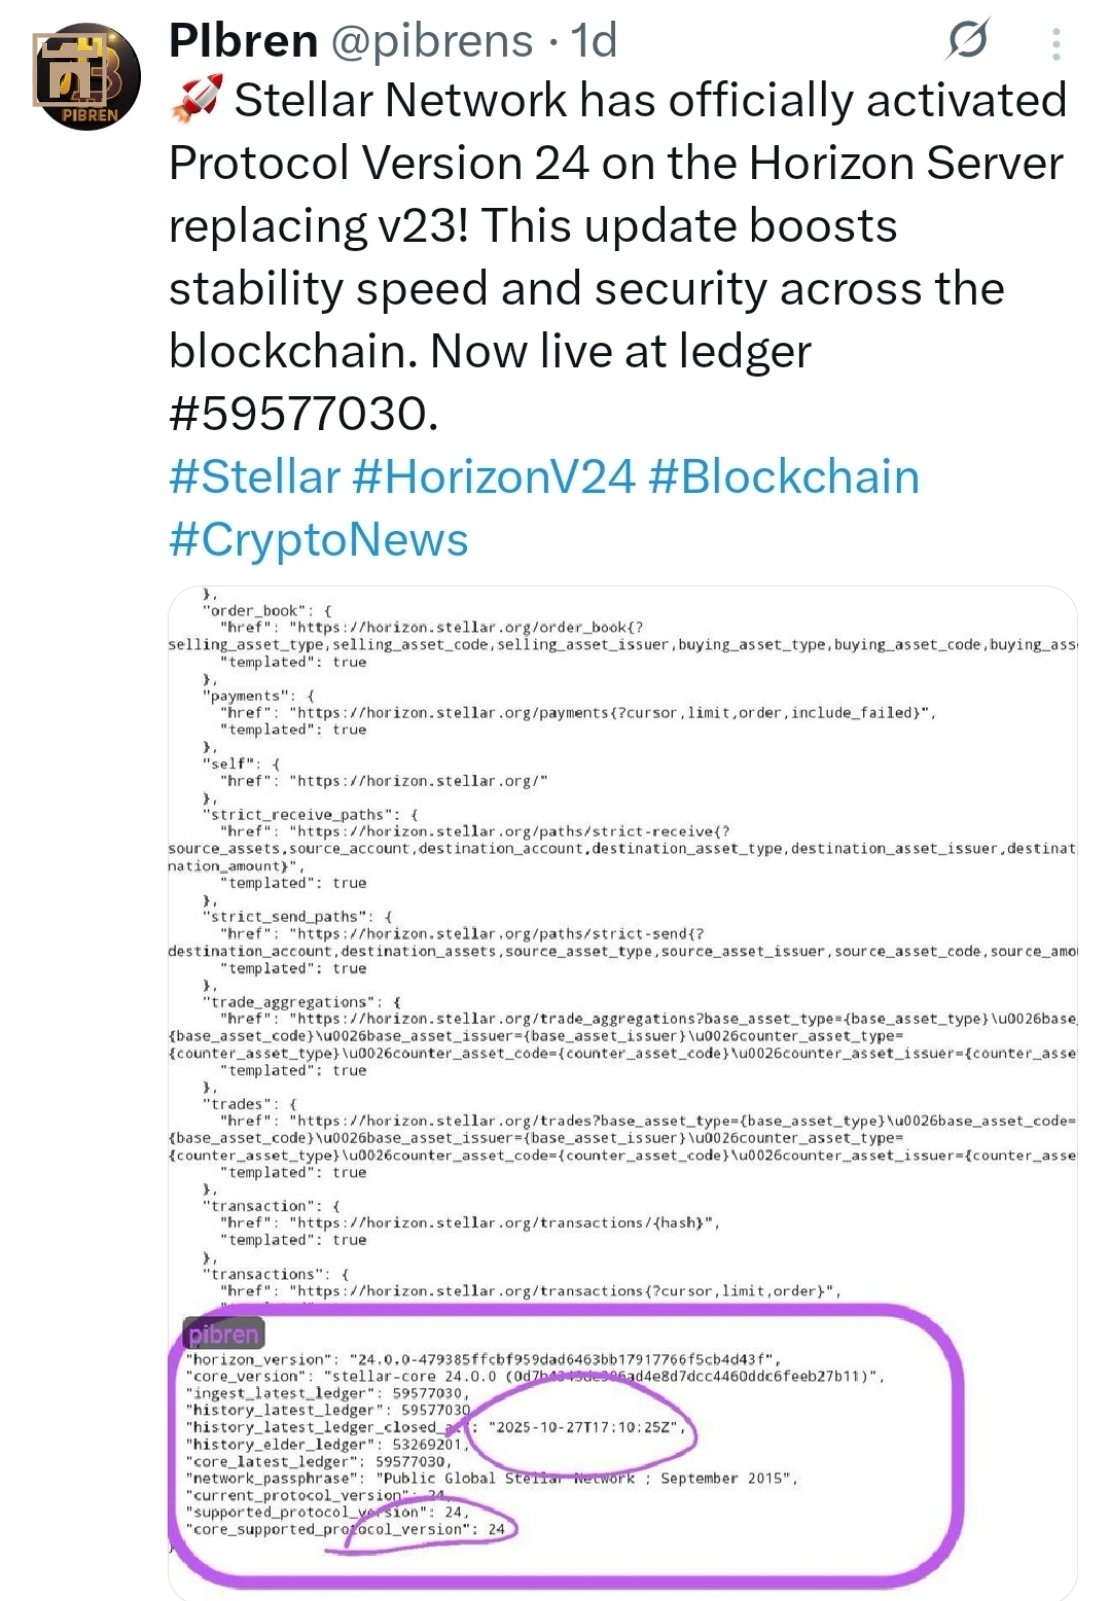1111x1601 pixels.
Task: Select the #Blockchain hashtag
Action: 783,477
